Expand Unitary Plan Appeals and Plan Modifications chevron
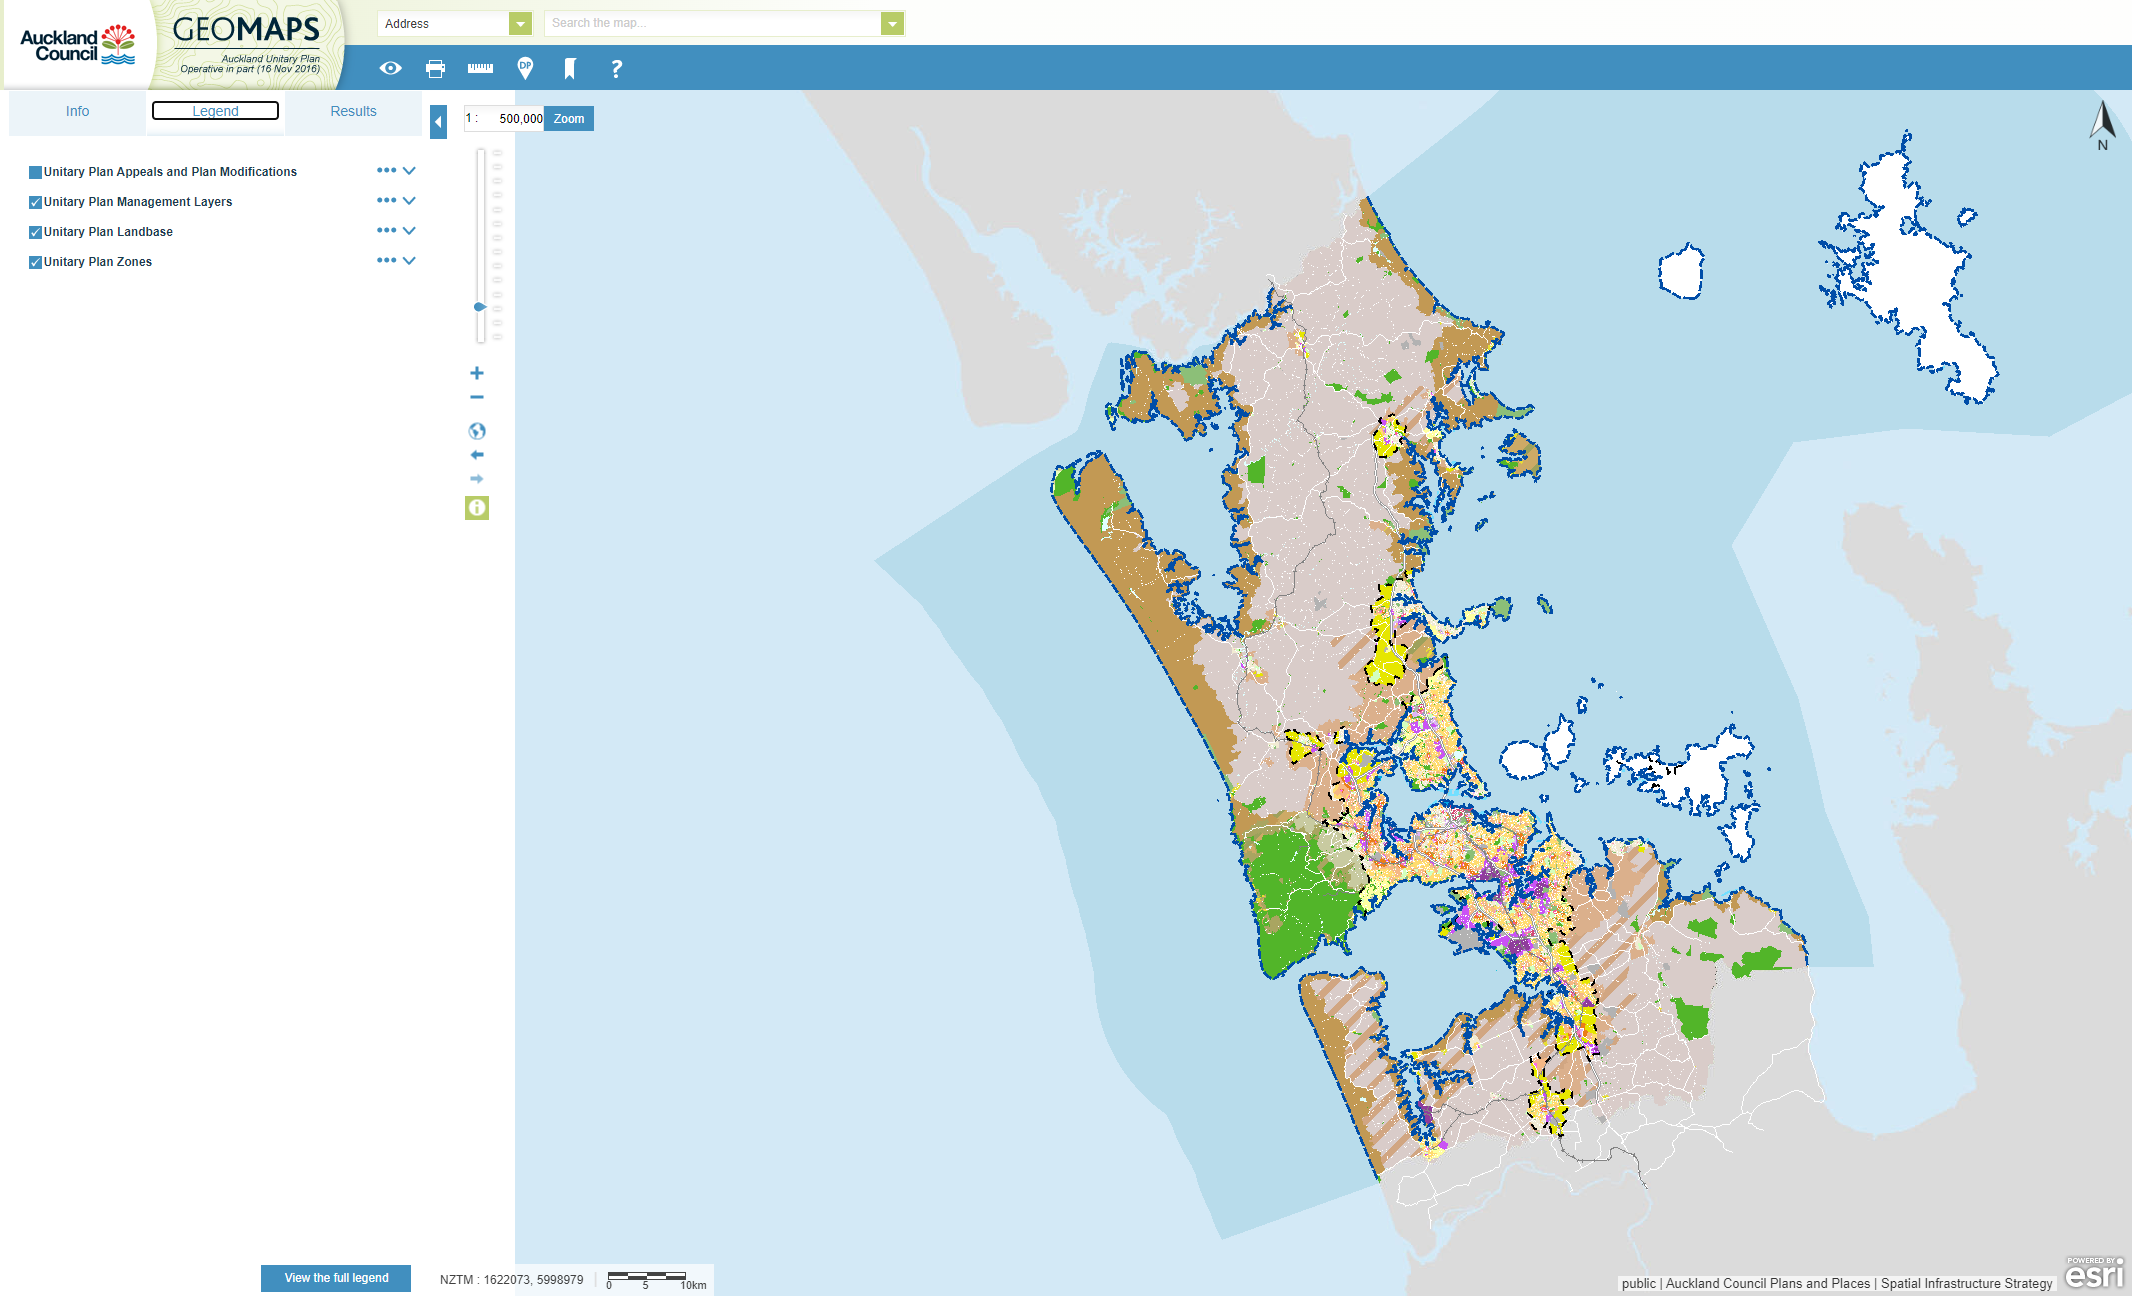The width and height of the screenshot is (2132, 1296). point(409,171)
